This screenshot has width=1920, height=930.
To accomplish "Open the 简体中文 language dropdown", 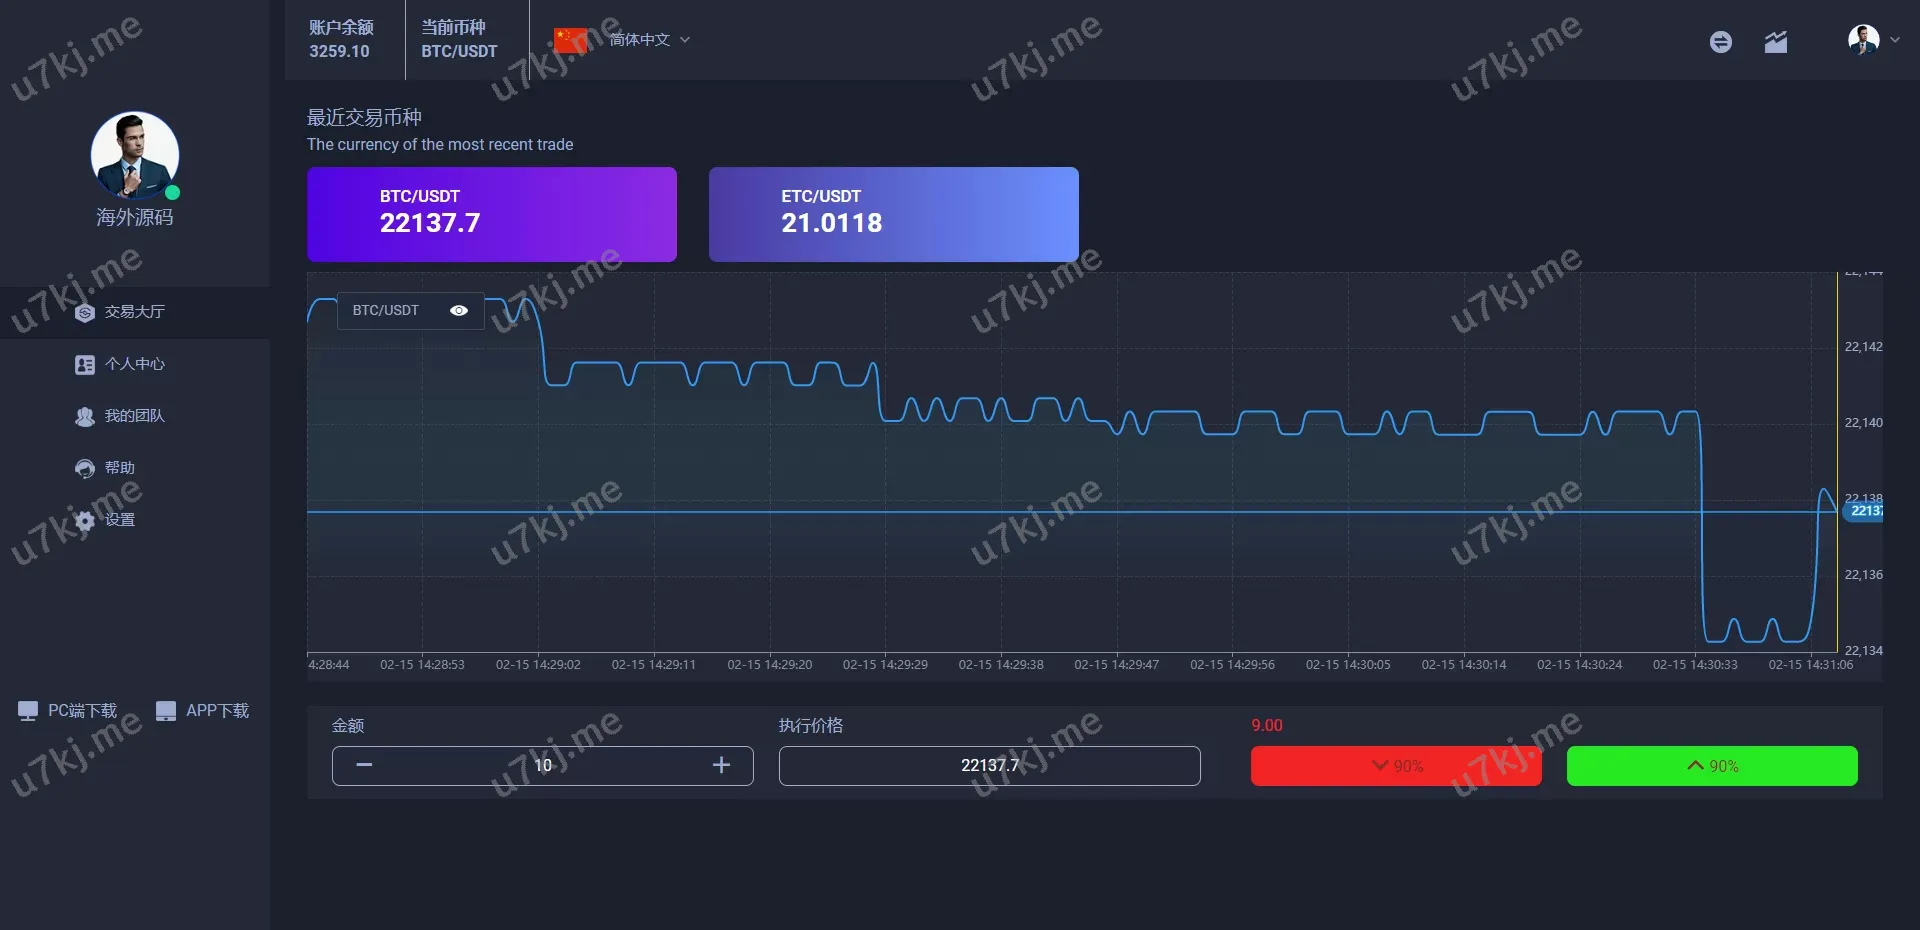I will [650, 40].
